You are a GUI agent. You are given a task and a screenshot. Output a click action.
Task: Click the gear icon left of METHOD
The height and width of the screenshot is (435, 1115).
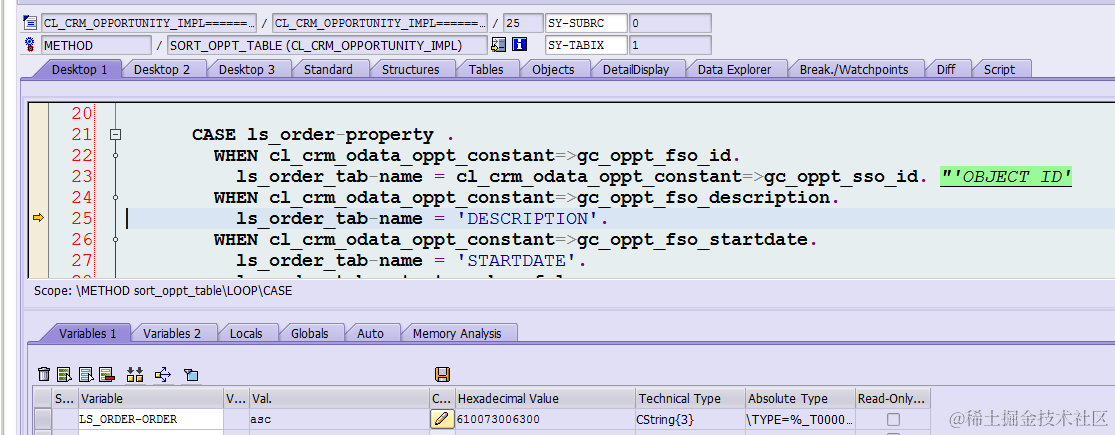pos(30,45)
